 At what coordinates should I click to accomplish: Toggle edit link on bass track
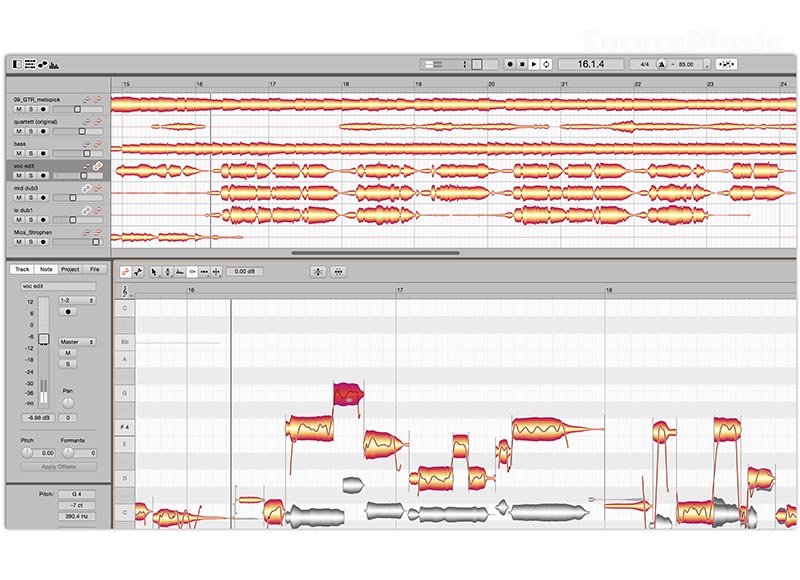click(97, 144)
